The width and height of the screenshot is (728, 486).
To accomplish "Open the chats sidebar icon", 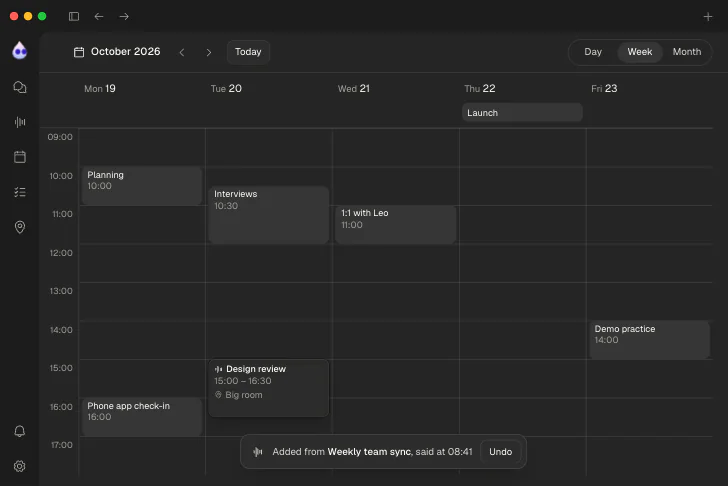I will [20, 87].
